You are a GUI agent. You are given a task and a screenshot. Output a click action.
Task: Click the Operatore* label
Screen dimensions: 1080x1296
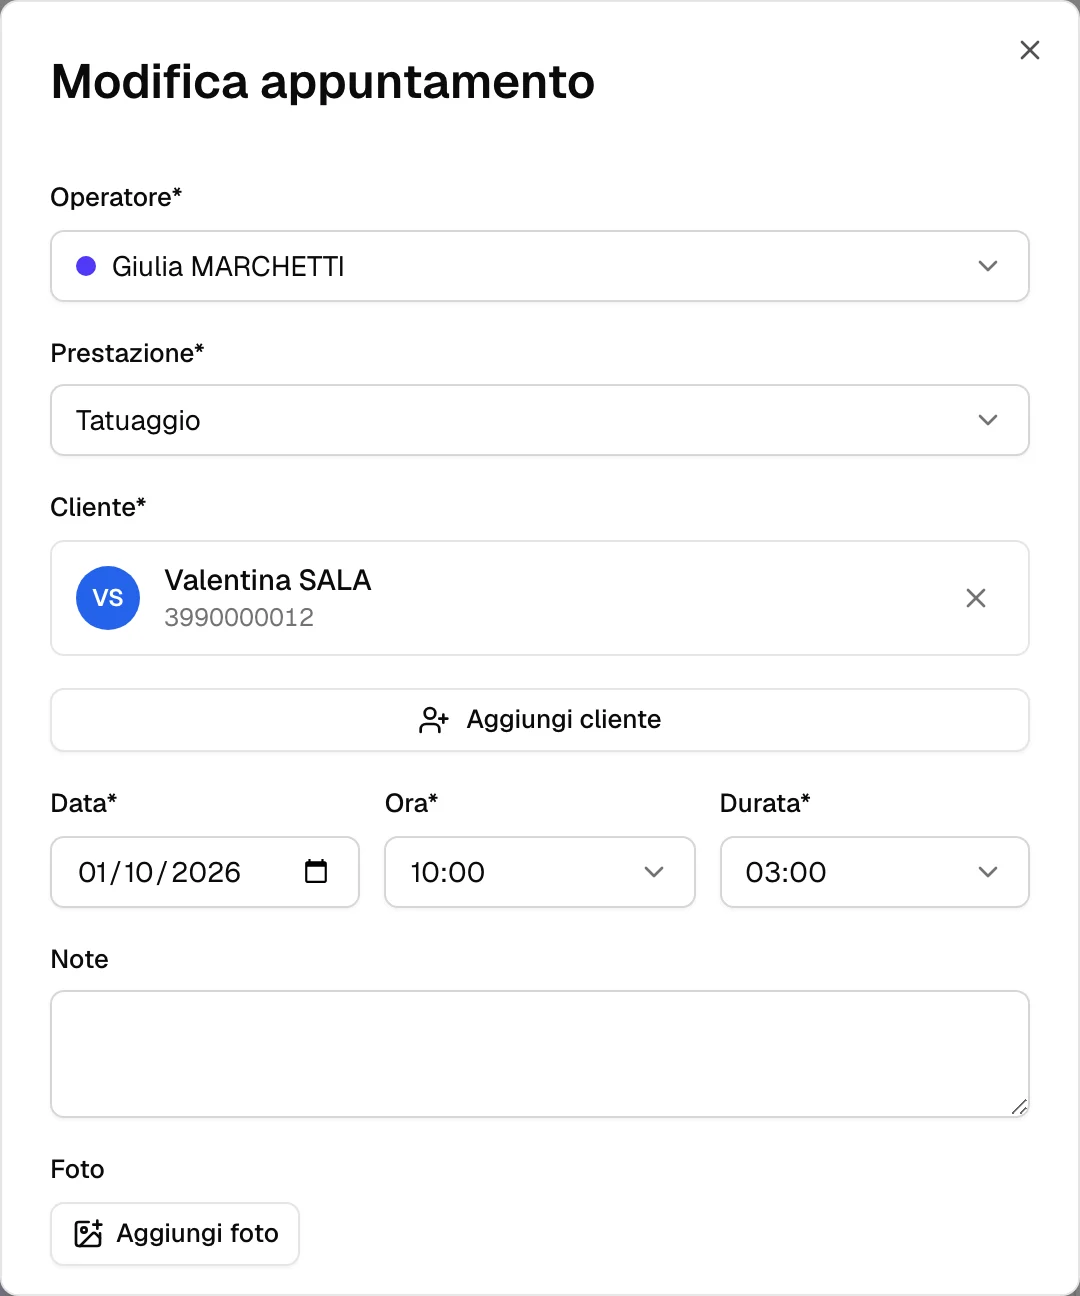116,197
